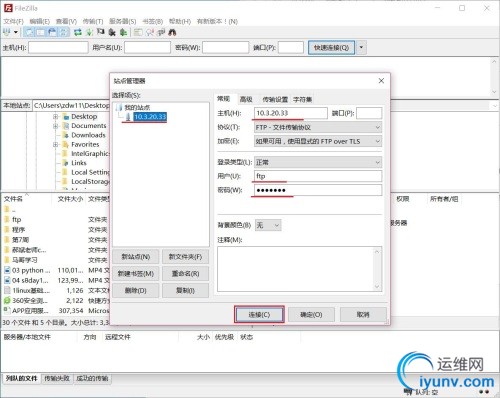Click the 确定(O) button
Viewport: 500px width, 398px height.
311,314
